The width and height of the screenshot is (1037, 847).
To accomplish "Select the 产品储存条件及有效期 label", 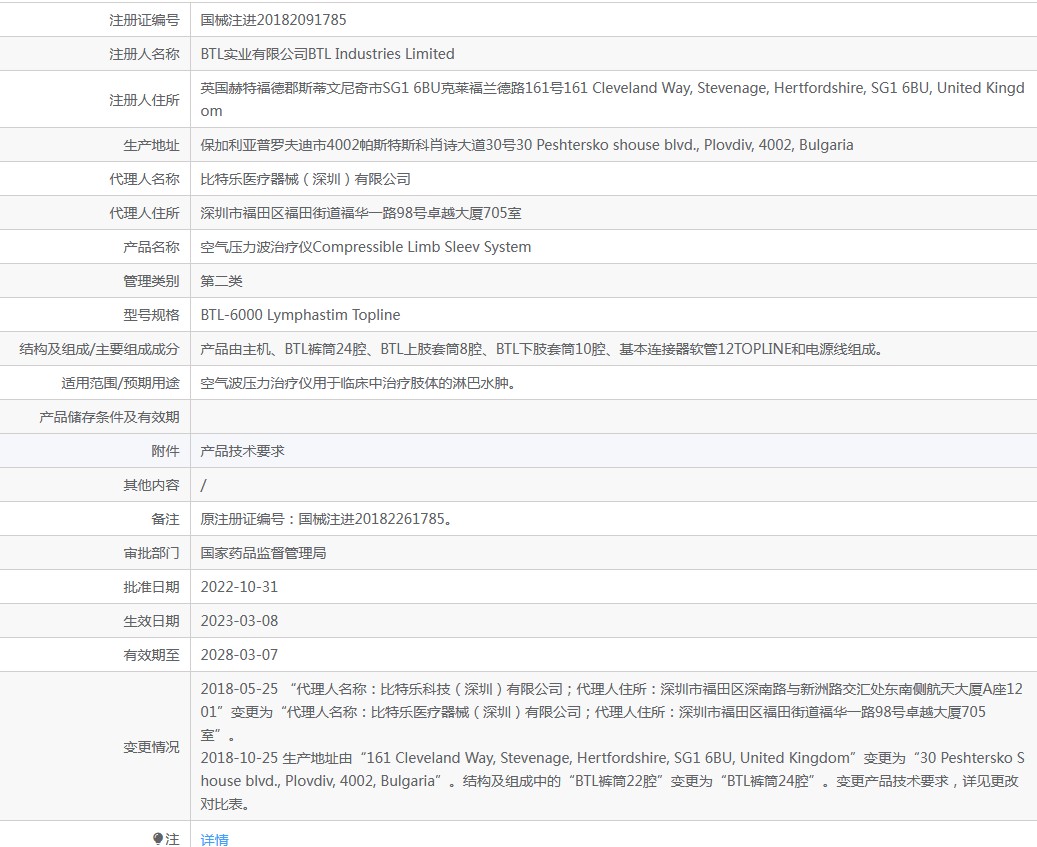I will coord(109,417).
